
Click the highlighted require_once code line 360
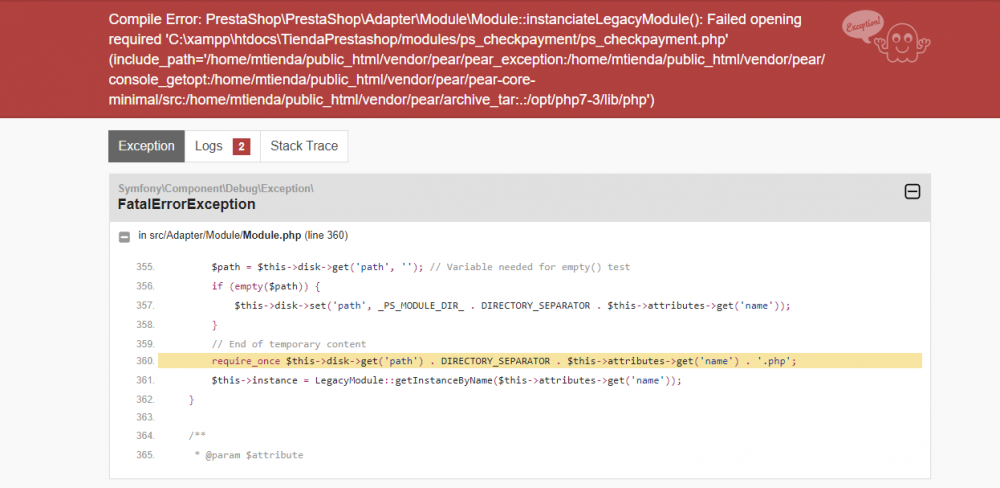point(540,361)
